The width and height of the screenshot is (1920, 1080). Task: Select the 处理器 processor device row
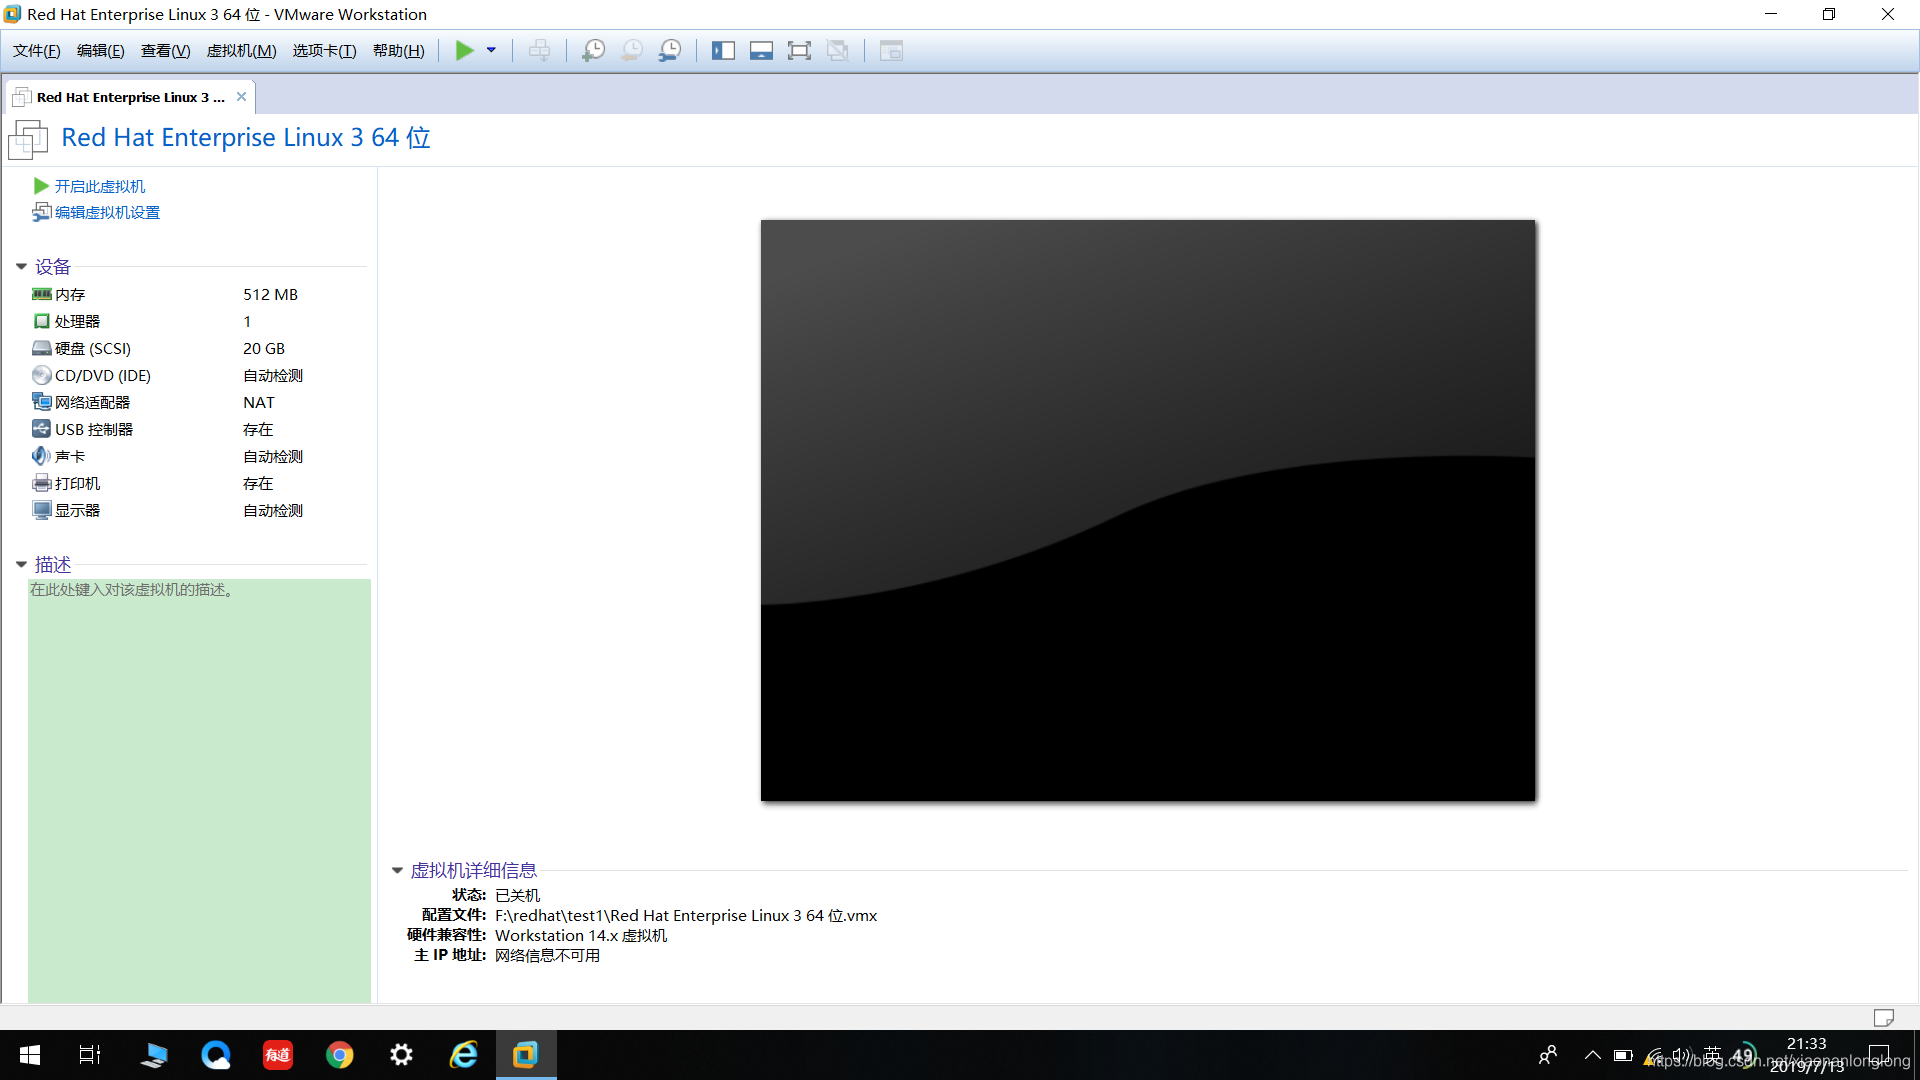click(x=198, y=321)
